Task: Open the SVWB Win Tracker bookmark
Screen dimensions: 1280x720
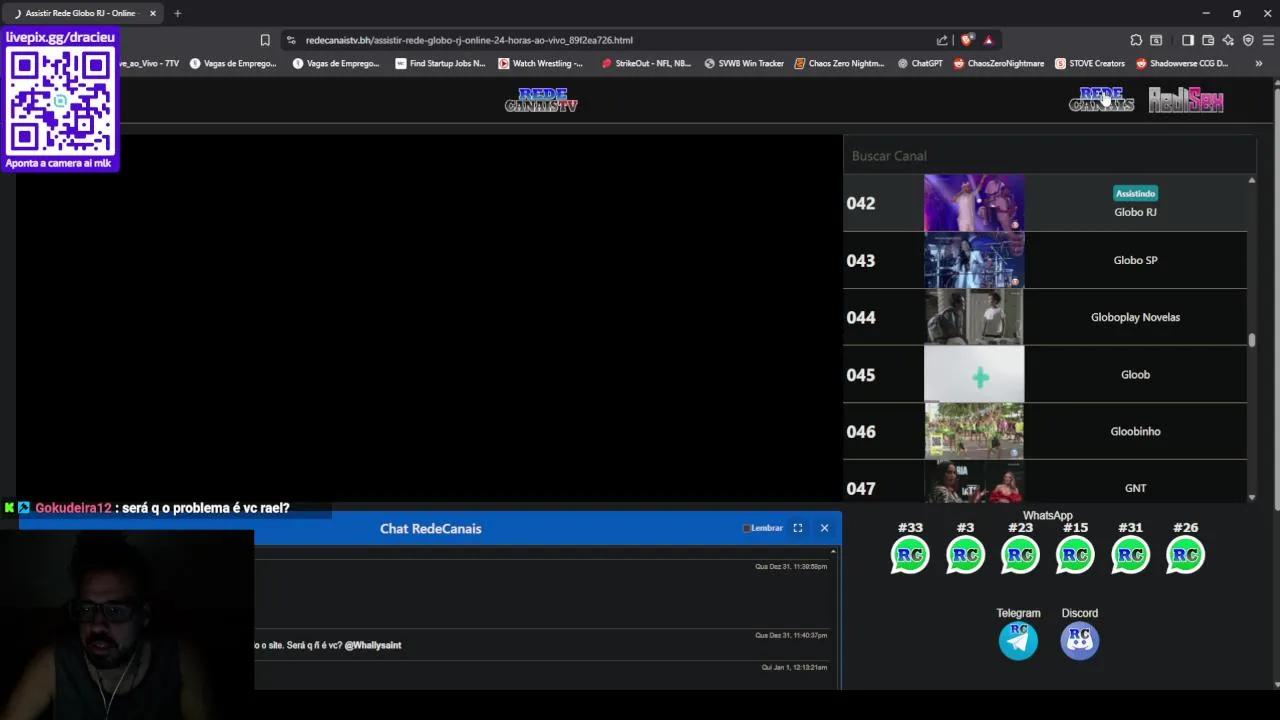Action: [x=743, y=63]
